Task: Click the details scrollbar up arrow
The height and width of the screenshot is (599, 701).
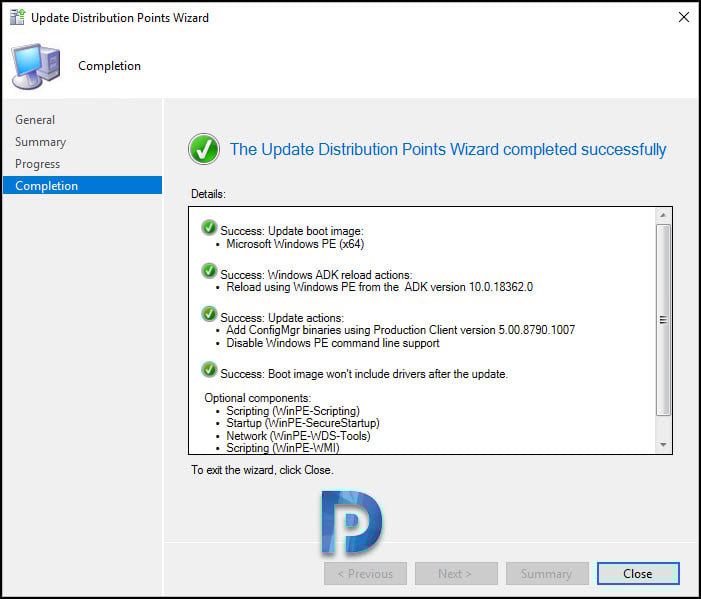Action: (663, 215)
